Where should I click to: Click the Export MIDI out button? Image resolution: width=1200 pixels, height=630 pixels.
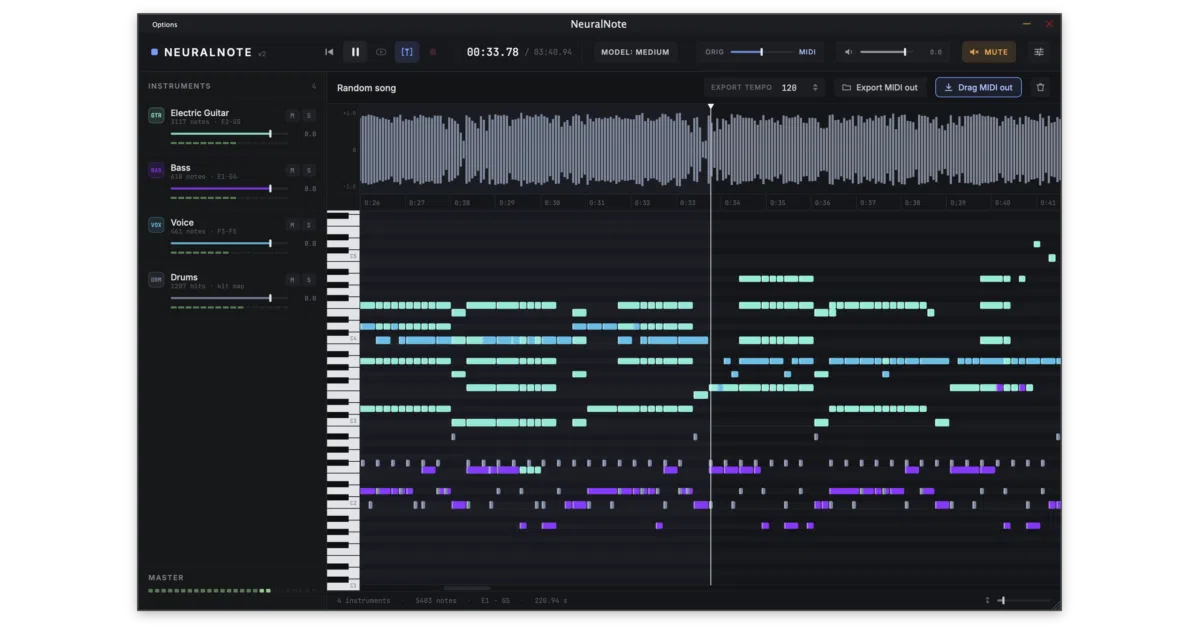tap(880, 88)
